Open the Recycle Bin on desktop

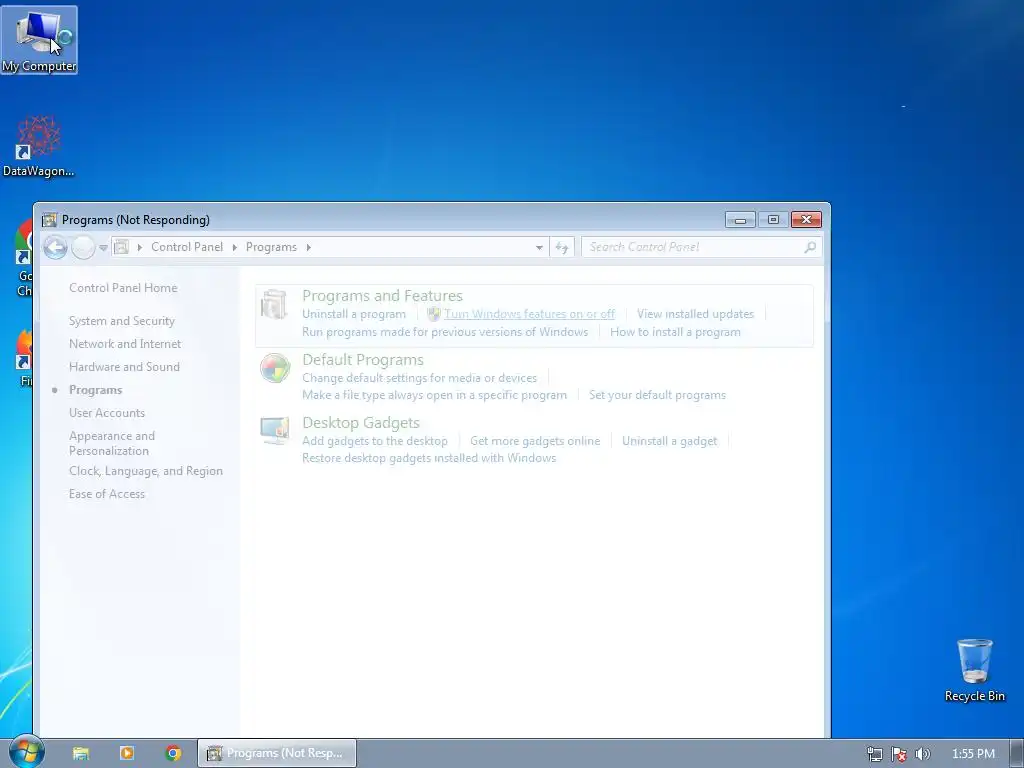(x=974, y=670)
